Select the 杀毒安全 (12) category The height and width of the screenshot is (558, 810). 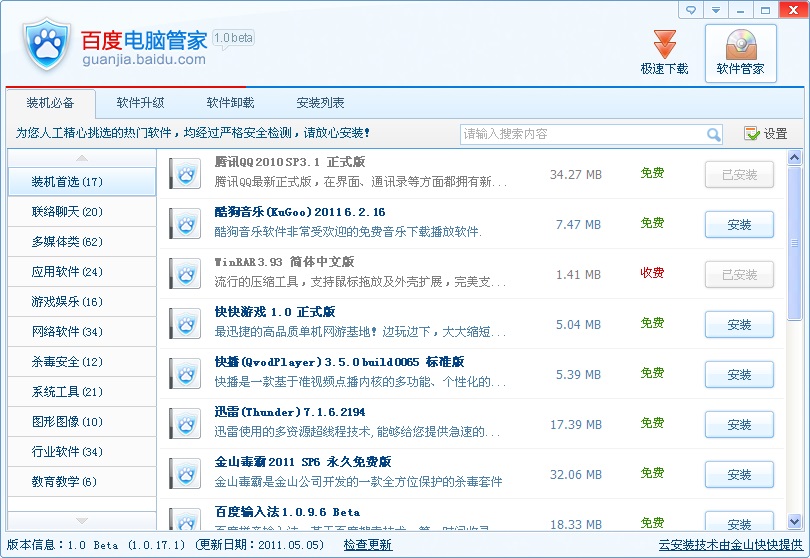click(67, 362)
